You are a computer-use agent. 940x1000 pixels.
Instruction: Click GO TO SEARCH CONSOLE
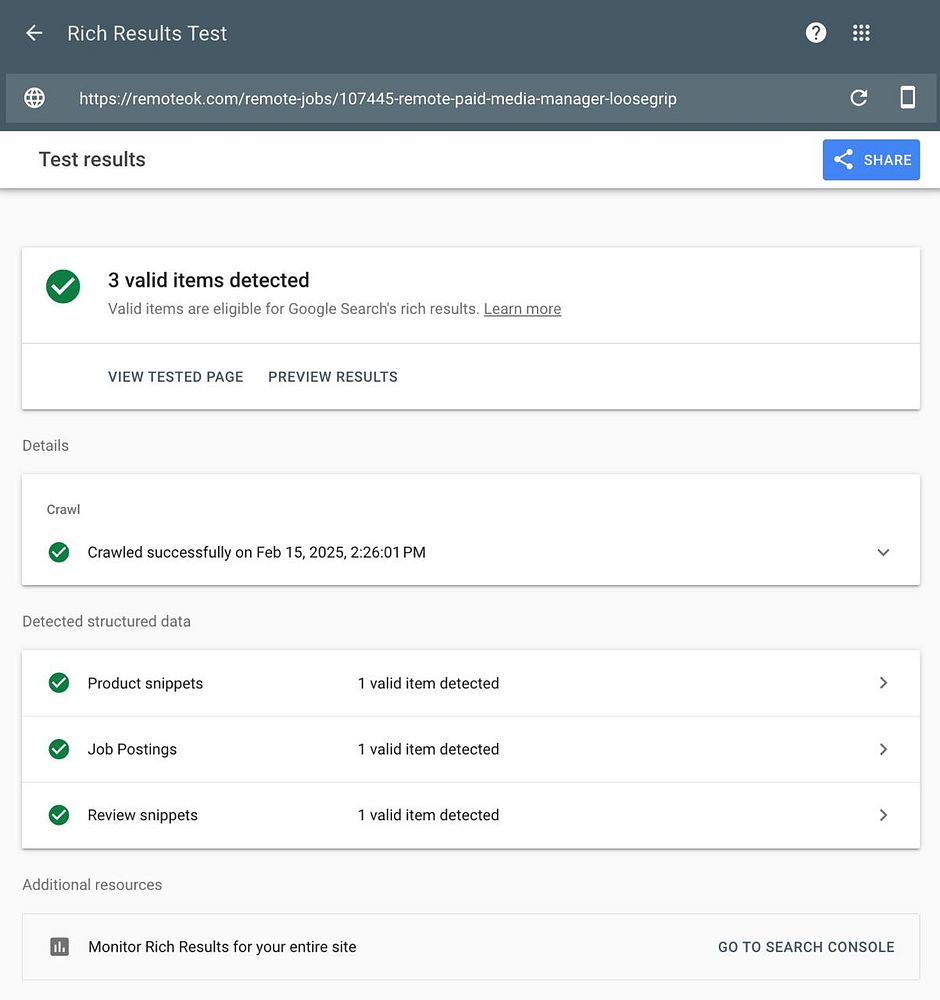806,947
